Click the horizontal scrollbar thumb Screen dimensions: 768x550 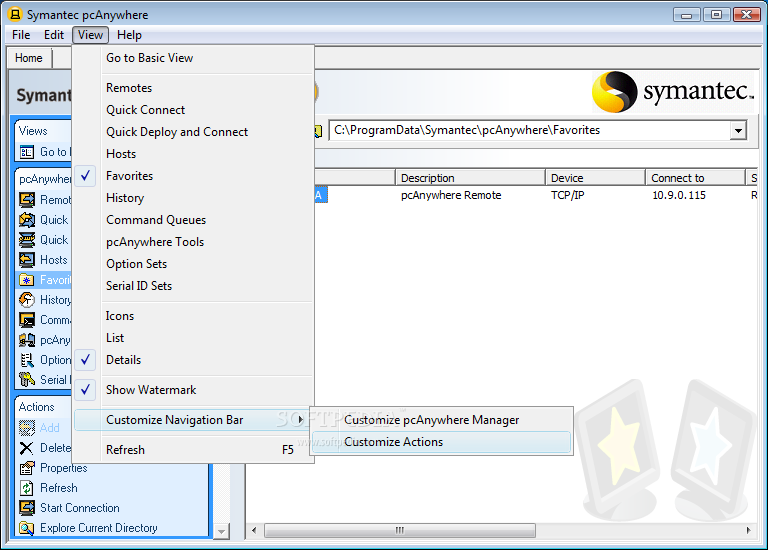400,530
